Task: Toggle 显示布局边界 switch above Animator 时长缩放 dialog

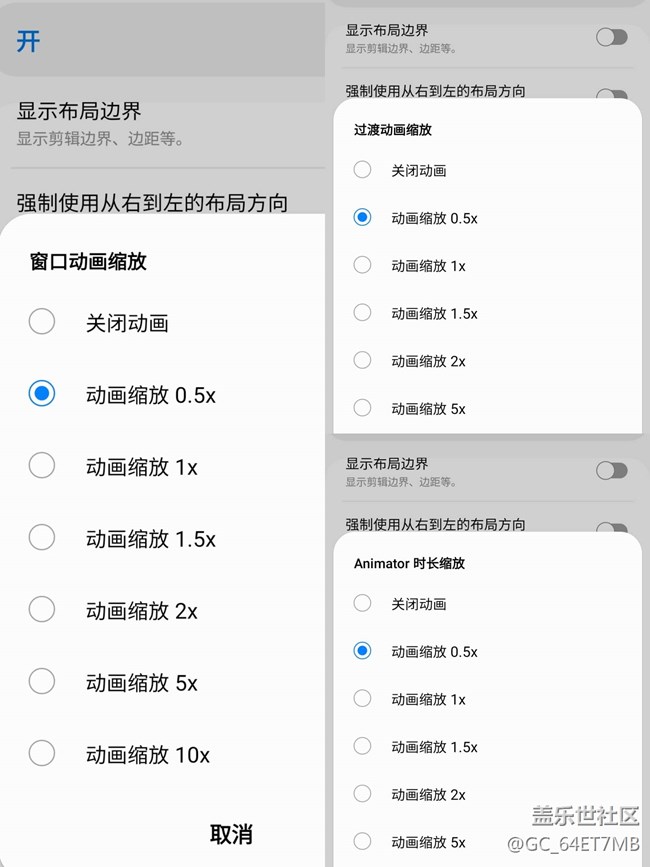Action: click(611, 470)
